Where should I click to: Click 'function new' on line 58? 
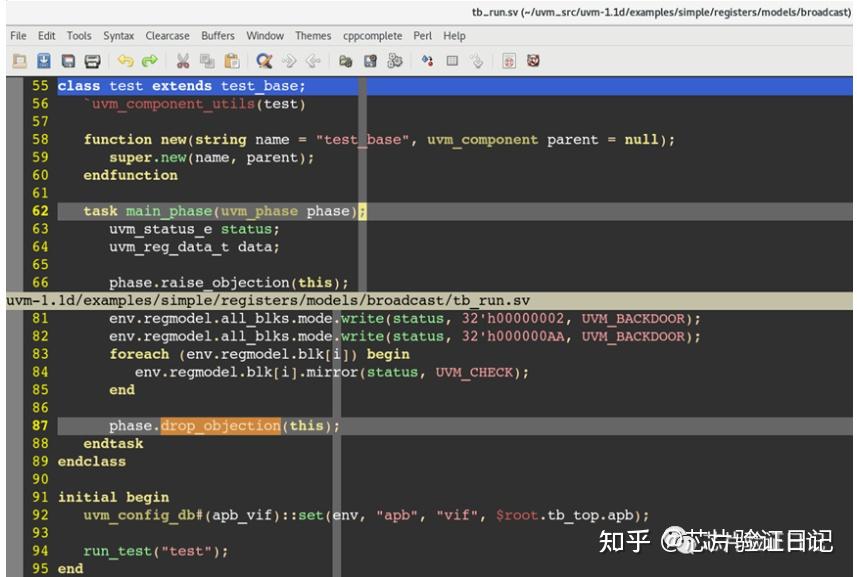point(135,139)
